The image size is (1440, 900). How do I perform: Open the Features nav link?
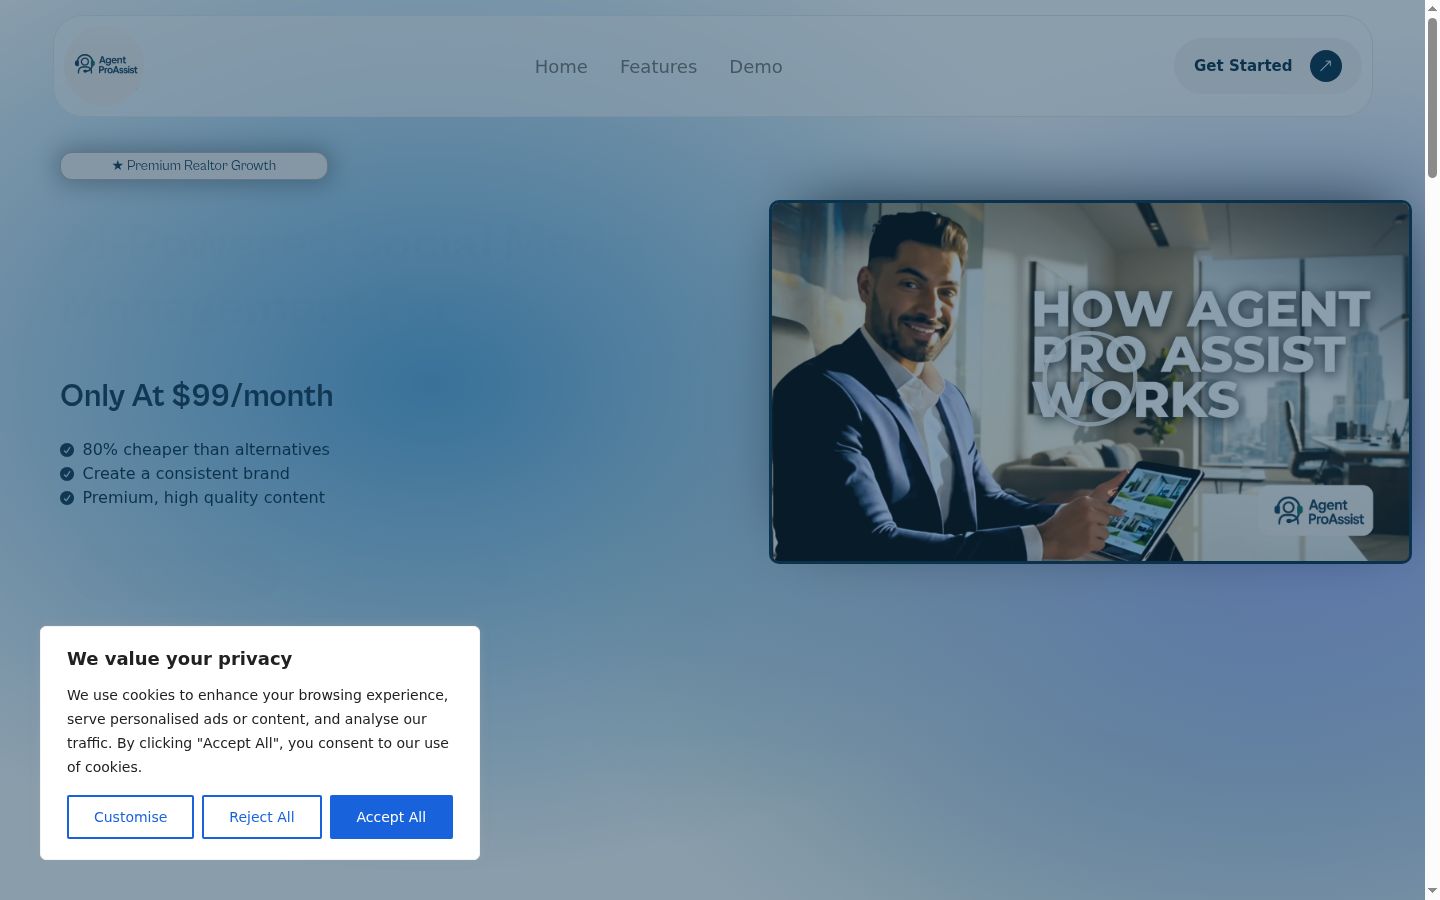658,67
